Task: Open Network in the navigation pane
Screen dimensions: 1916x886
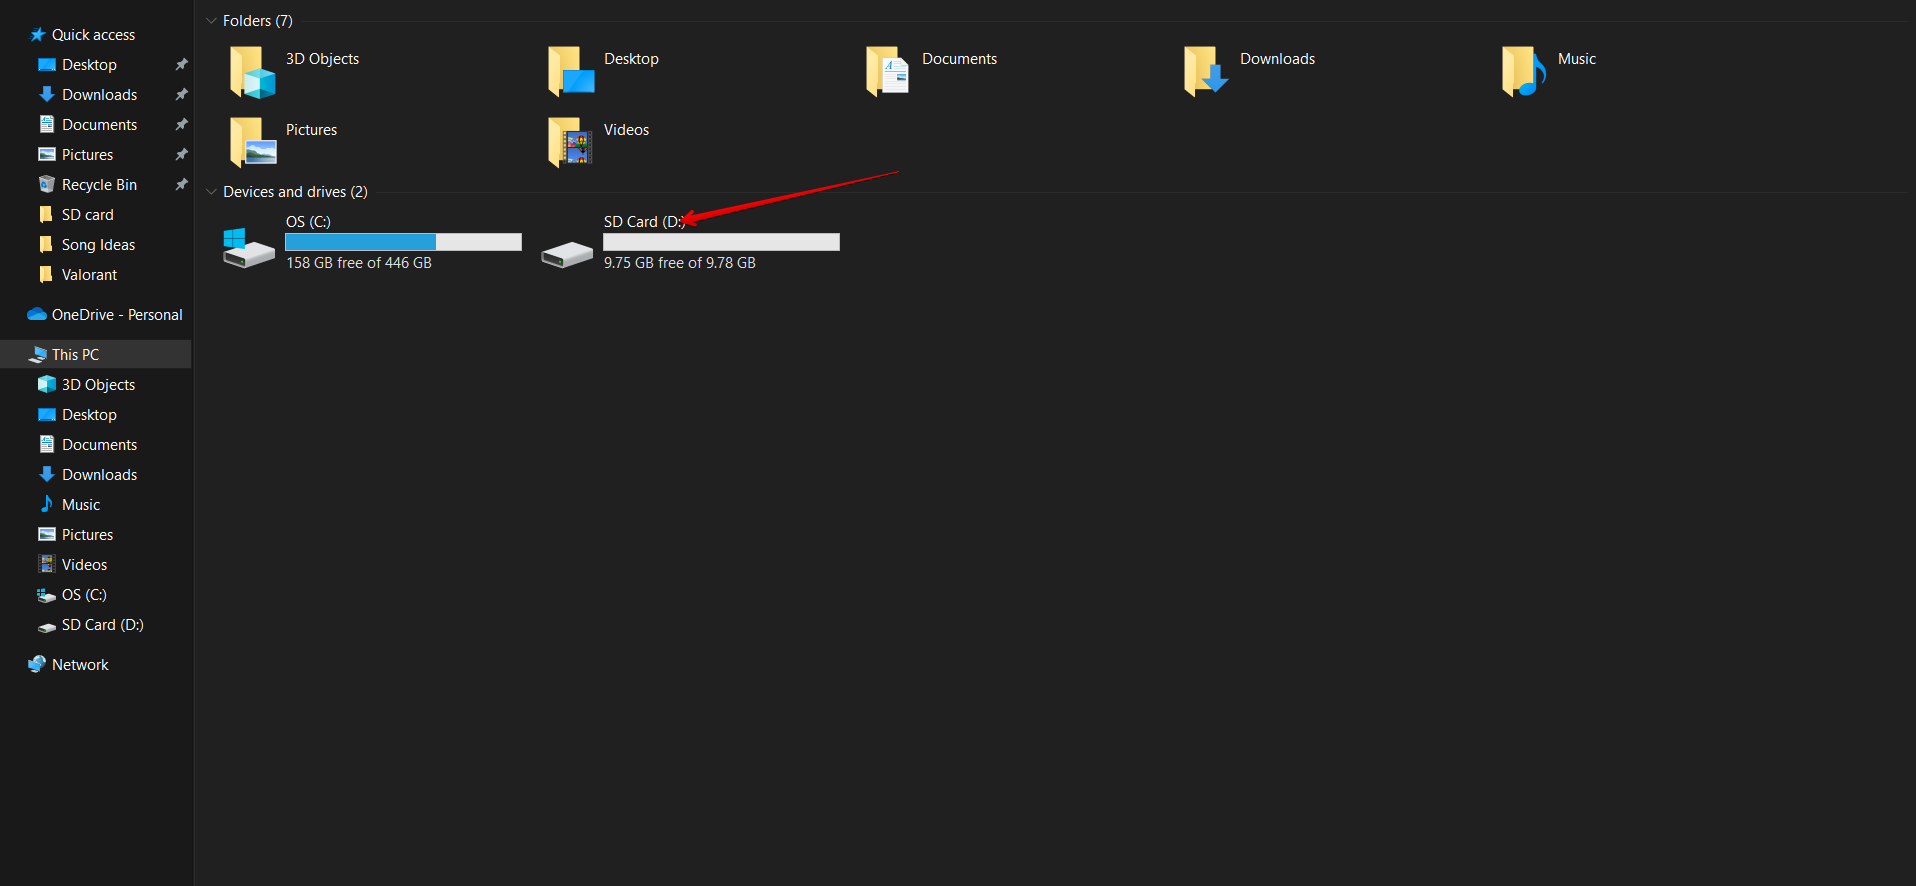Action: pos(80,665)
